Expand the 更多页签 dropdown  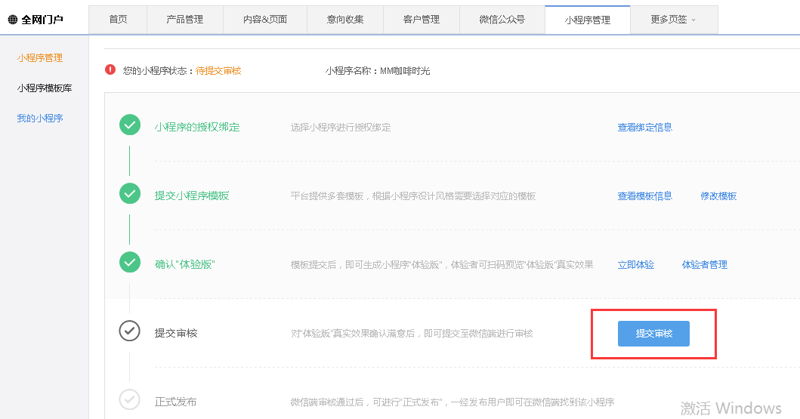(673, 19)
